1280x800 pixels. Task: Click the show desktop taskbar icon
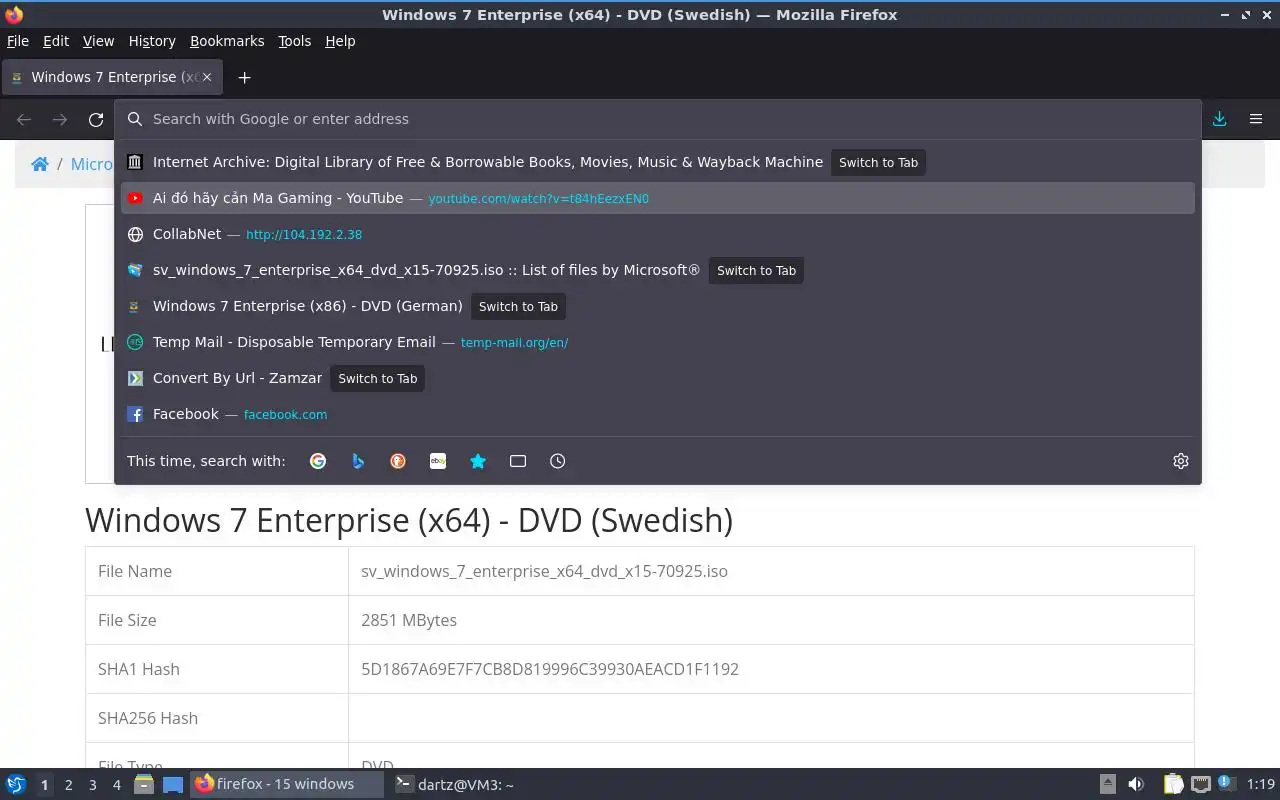tap(173, 785)
